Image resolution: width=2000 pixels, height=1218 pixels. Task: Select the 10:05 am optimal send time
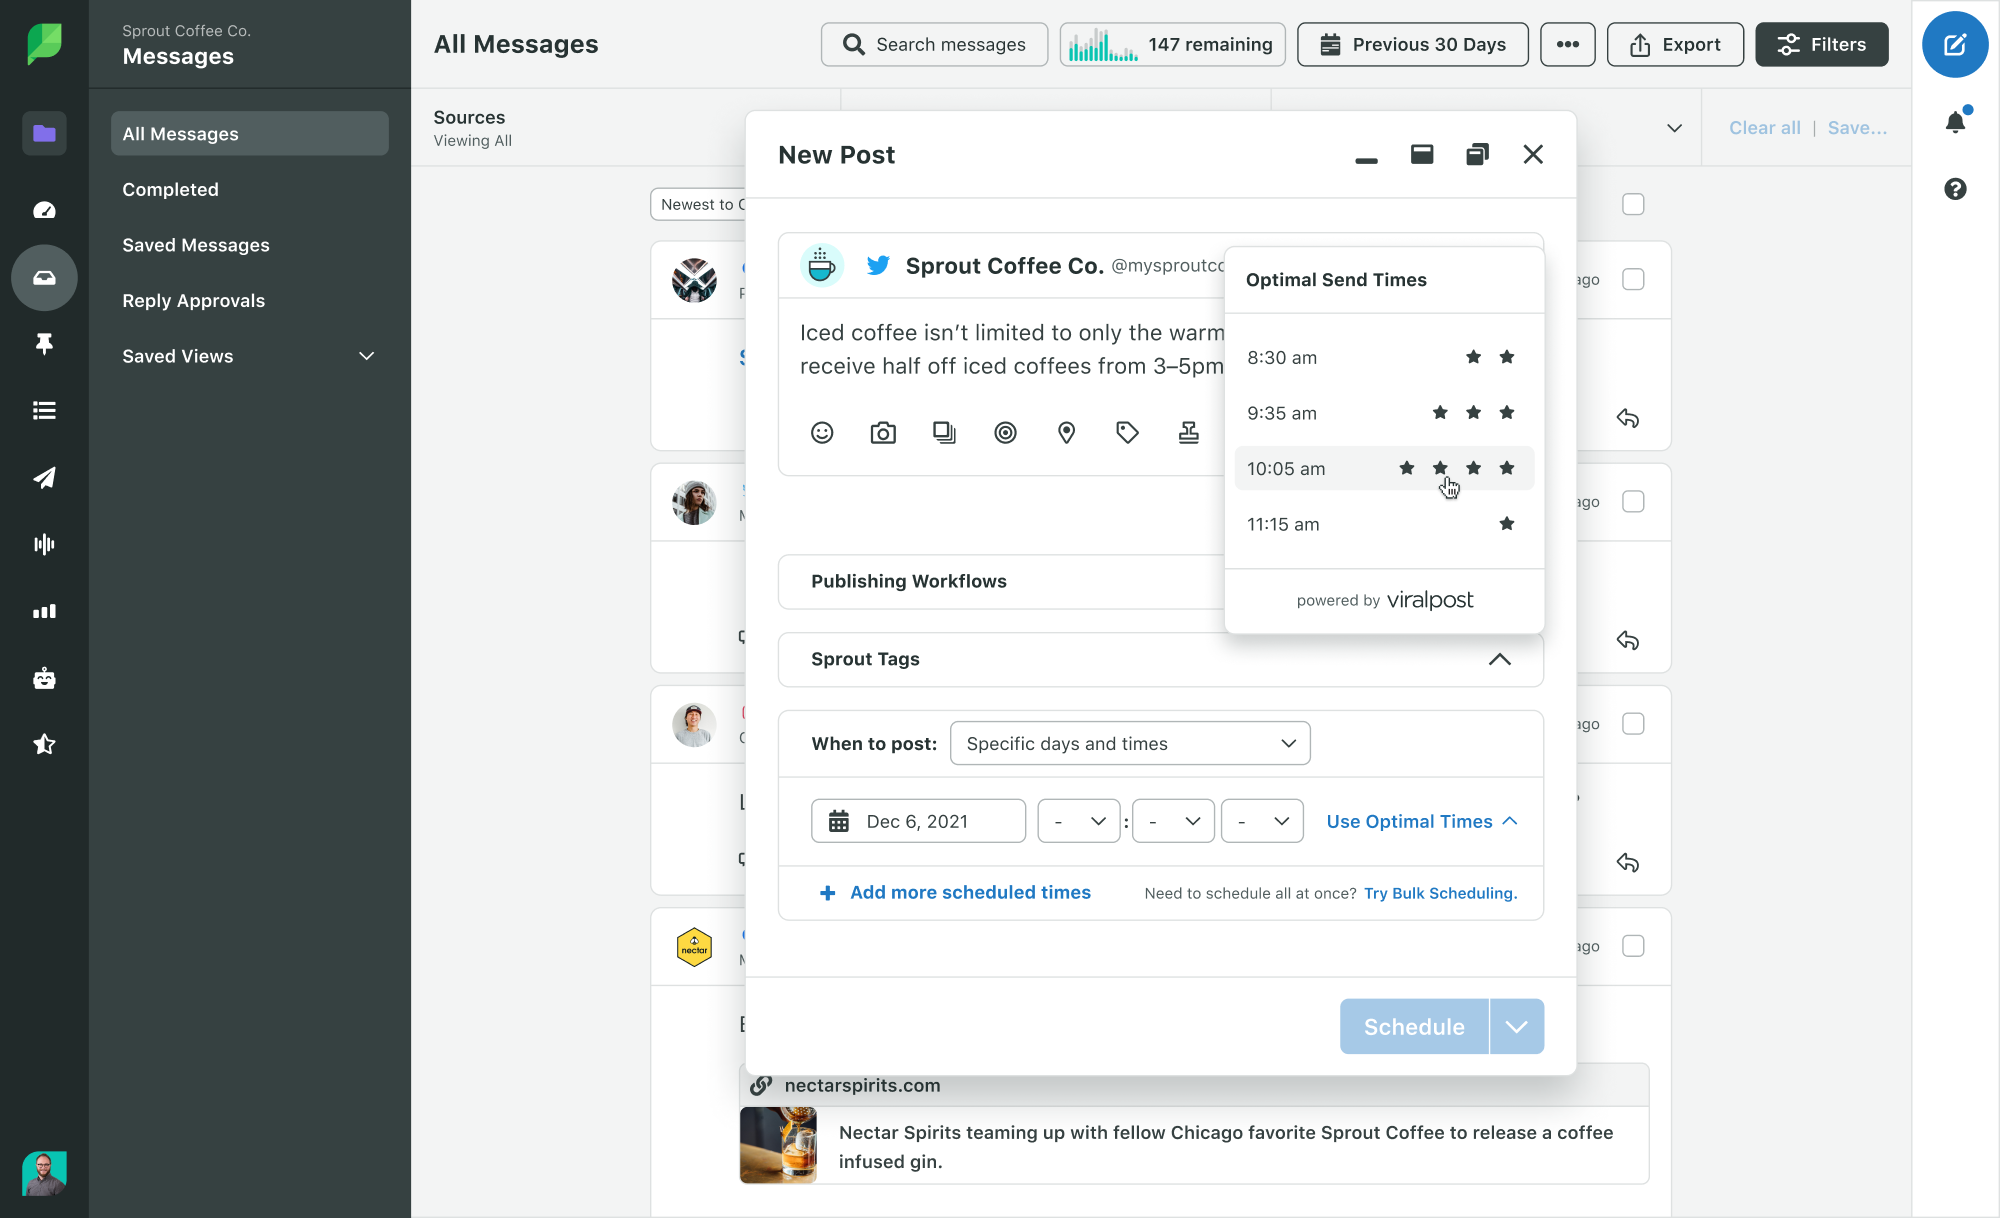click(1381, 468)
